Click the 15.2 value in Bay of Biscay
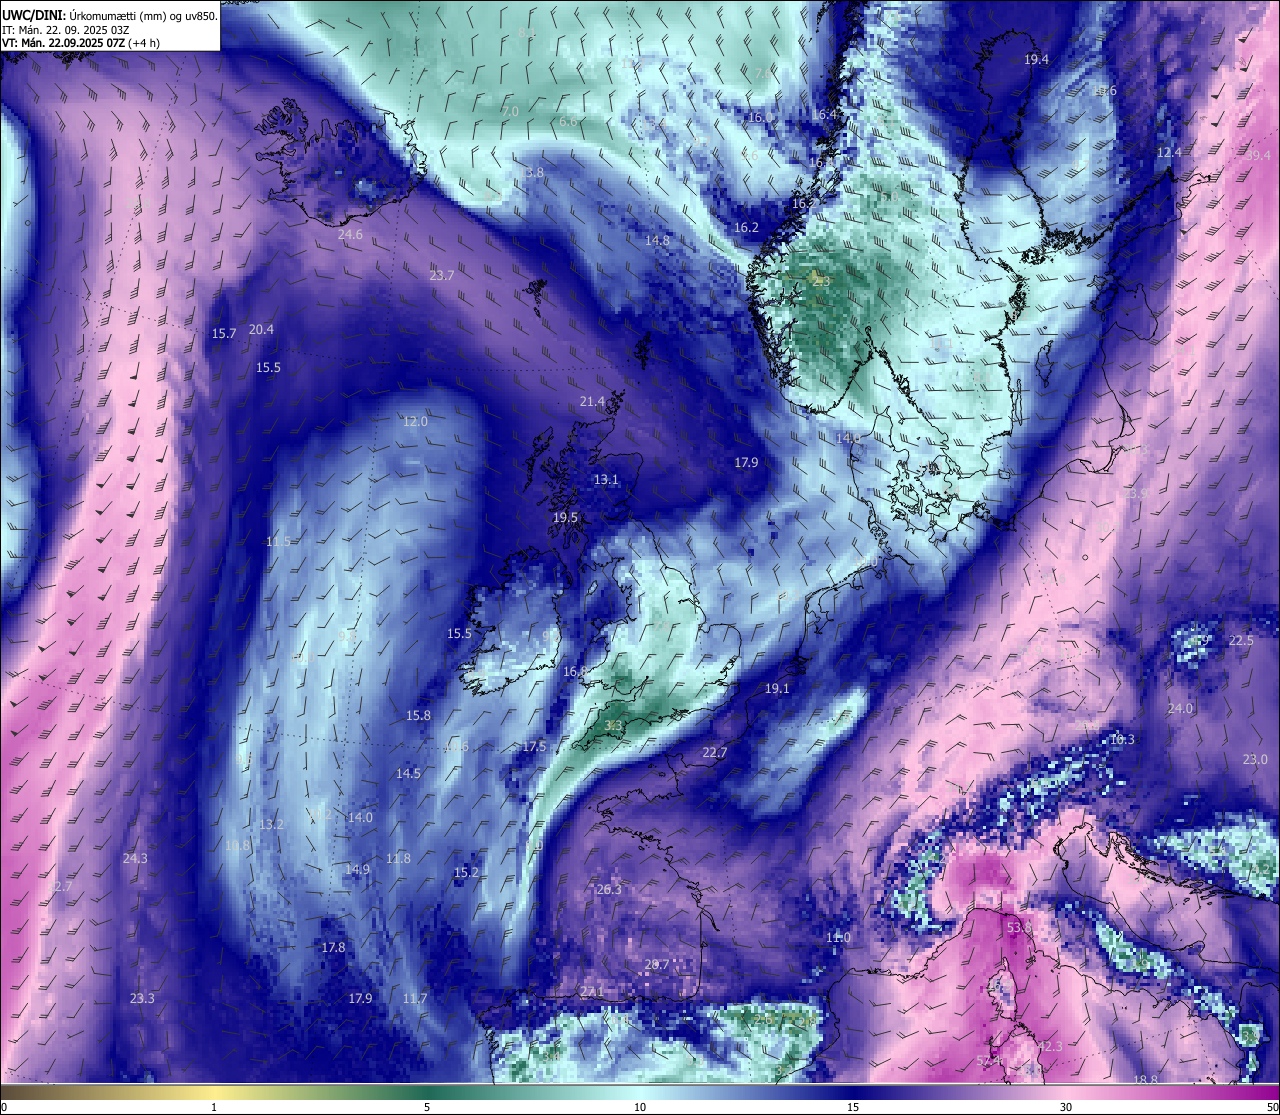The height and width of the screenshot is (1115, 1280). 466,873
